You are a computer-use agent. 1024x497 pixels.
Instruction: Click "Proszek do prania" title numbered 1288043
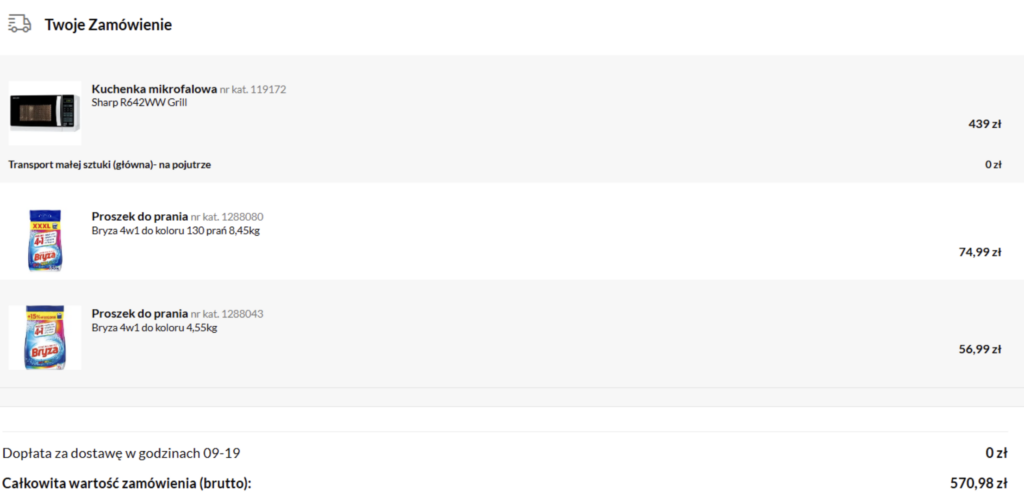coord(139,314)
